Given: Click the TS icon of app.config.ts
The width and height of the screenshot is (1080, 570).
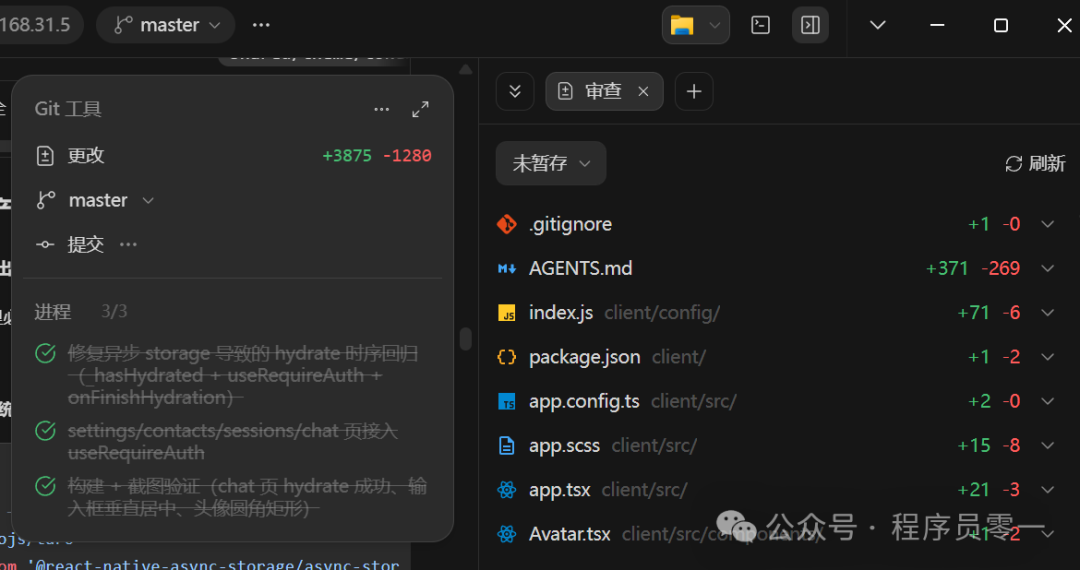Looking at the screenshot, I should tap(507, 401).
